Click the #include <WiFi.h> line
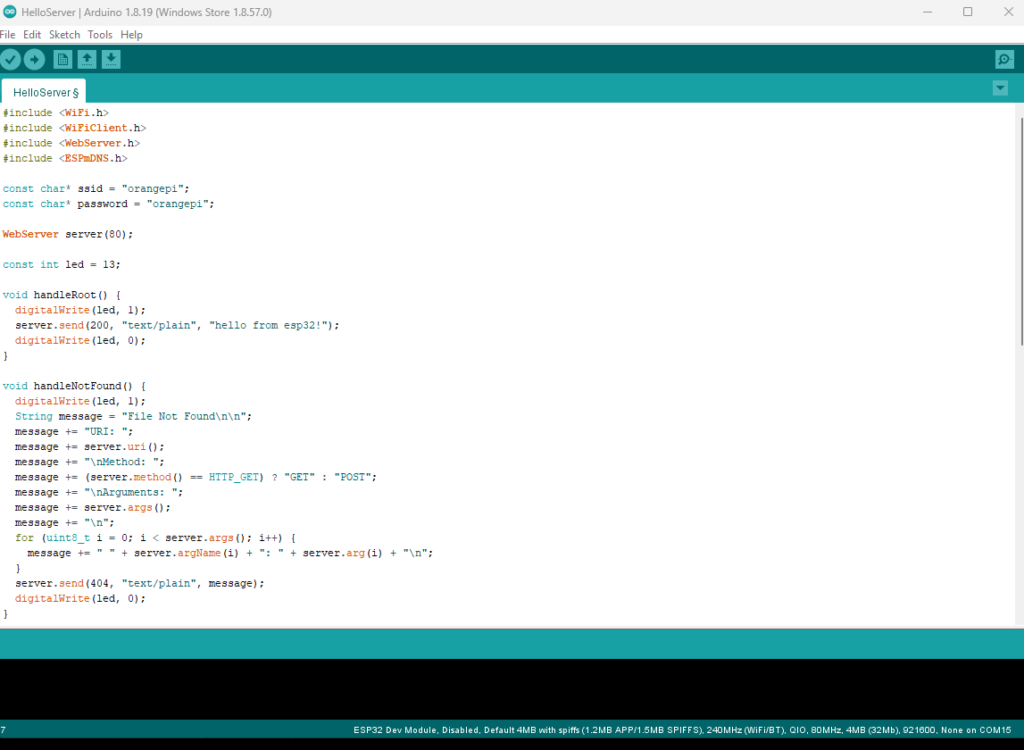Screen dimensions: 1024x750 tap(56, 112)
